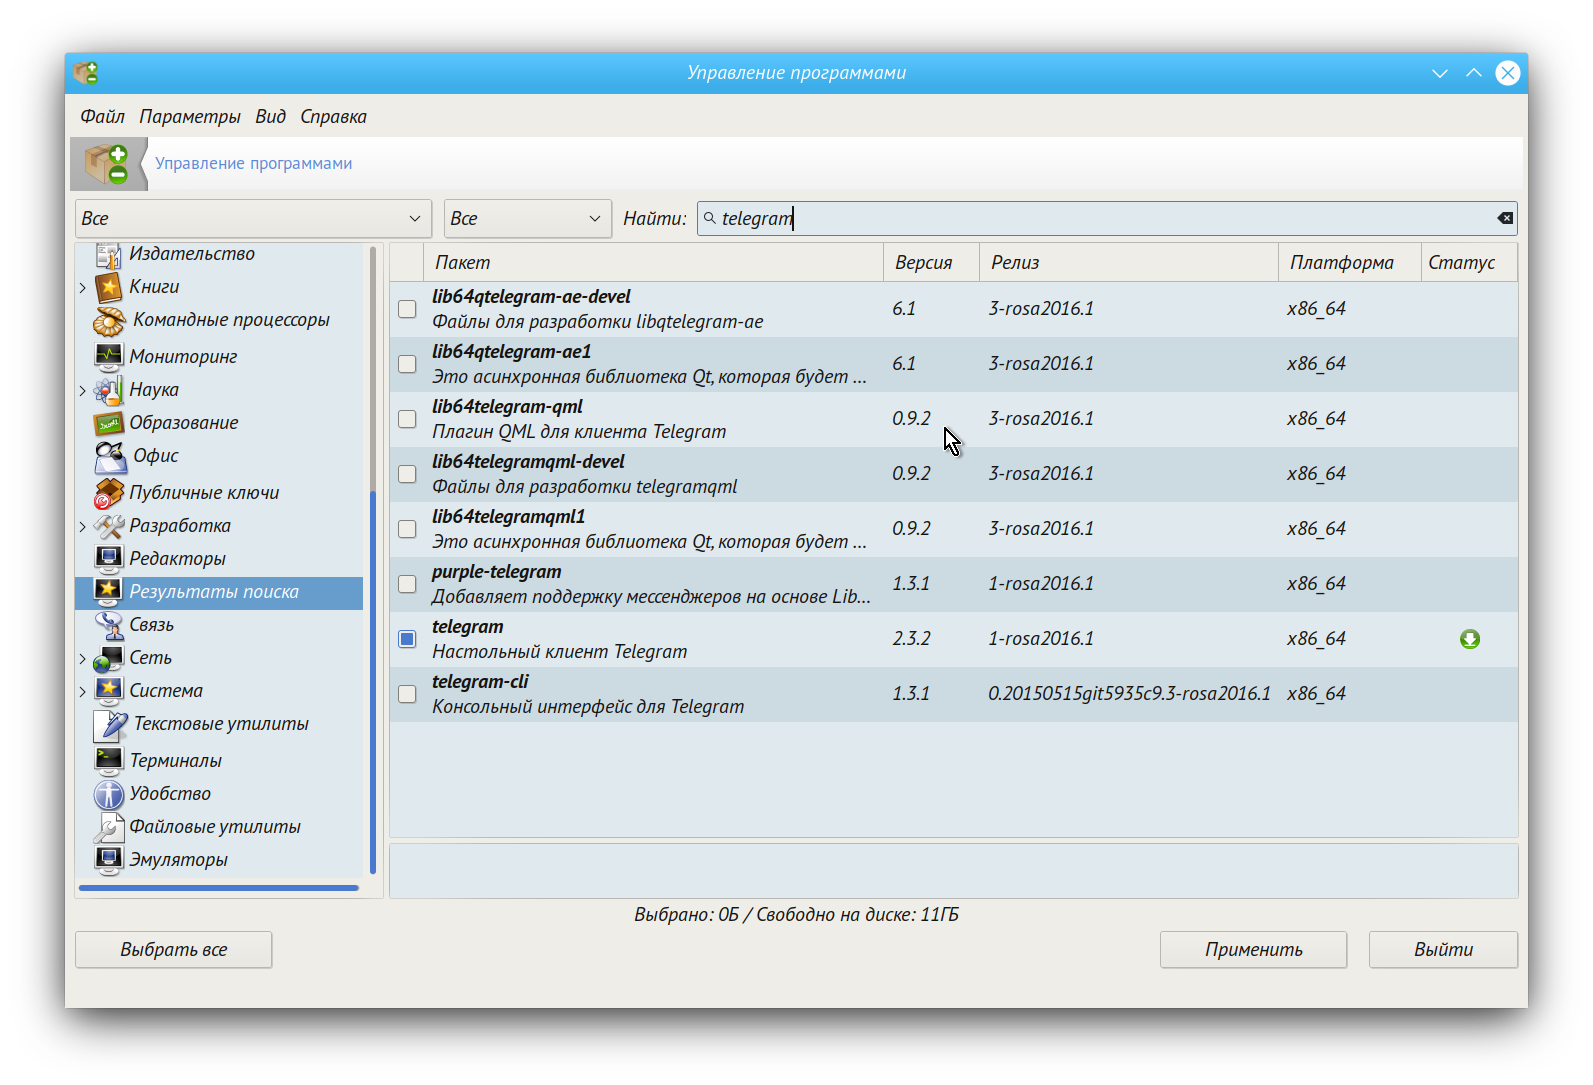Click the Управление программами banner label
Screen dimensions: 1593x1085
[x=253, y=164]
